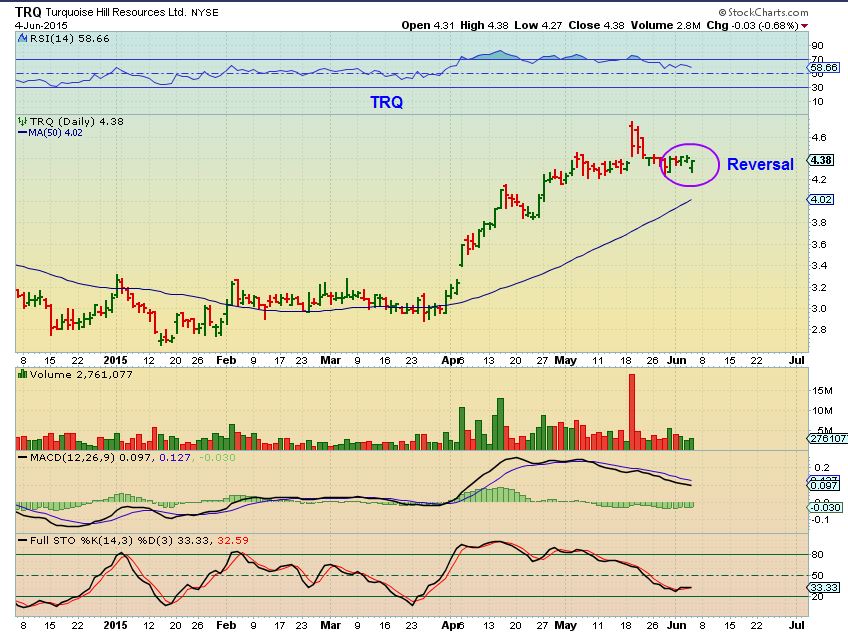Click the RSI indicator icon beside RSI(14)
Image resolution: width=848 pixels, height=634 pixels.
pyautogui.click(x=23, y=38)
